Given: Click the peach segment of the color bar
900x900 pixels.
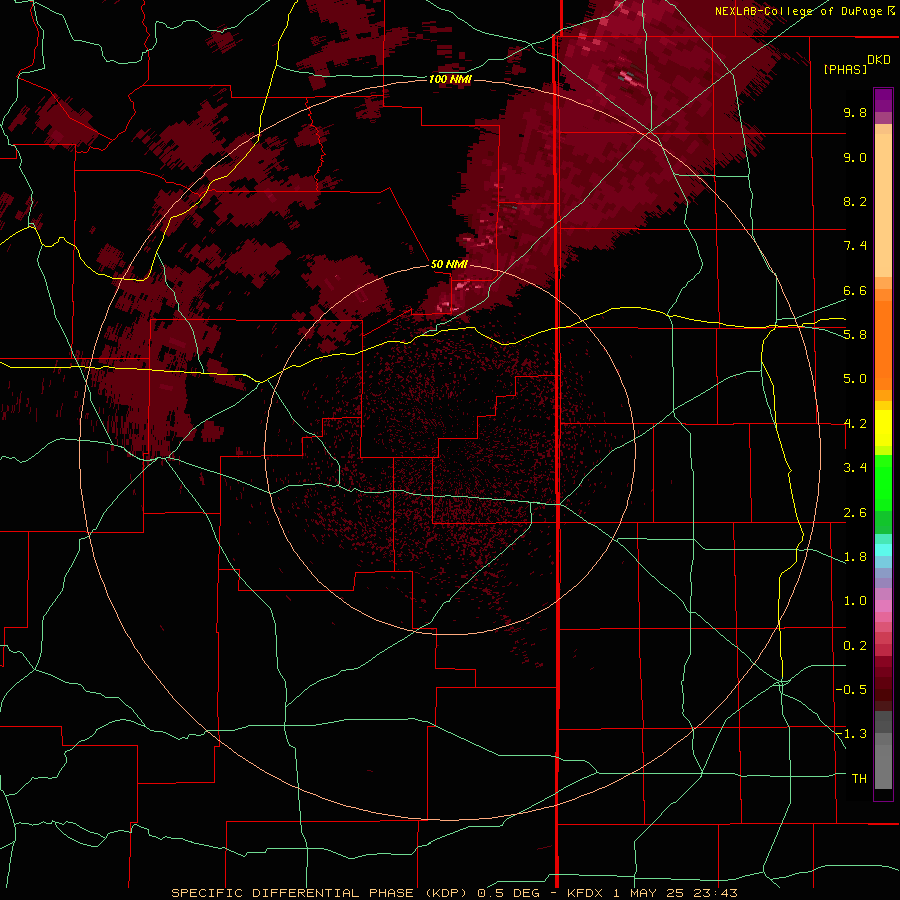Looking at the screenshot, I should click(883, 205).
